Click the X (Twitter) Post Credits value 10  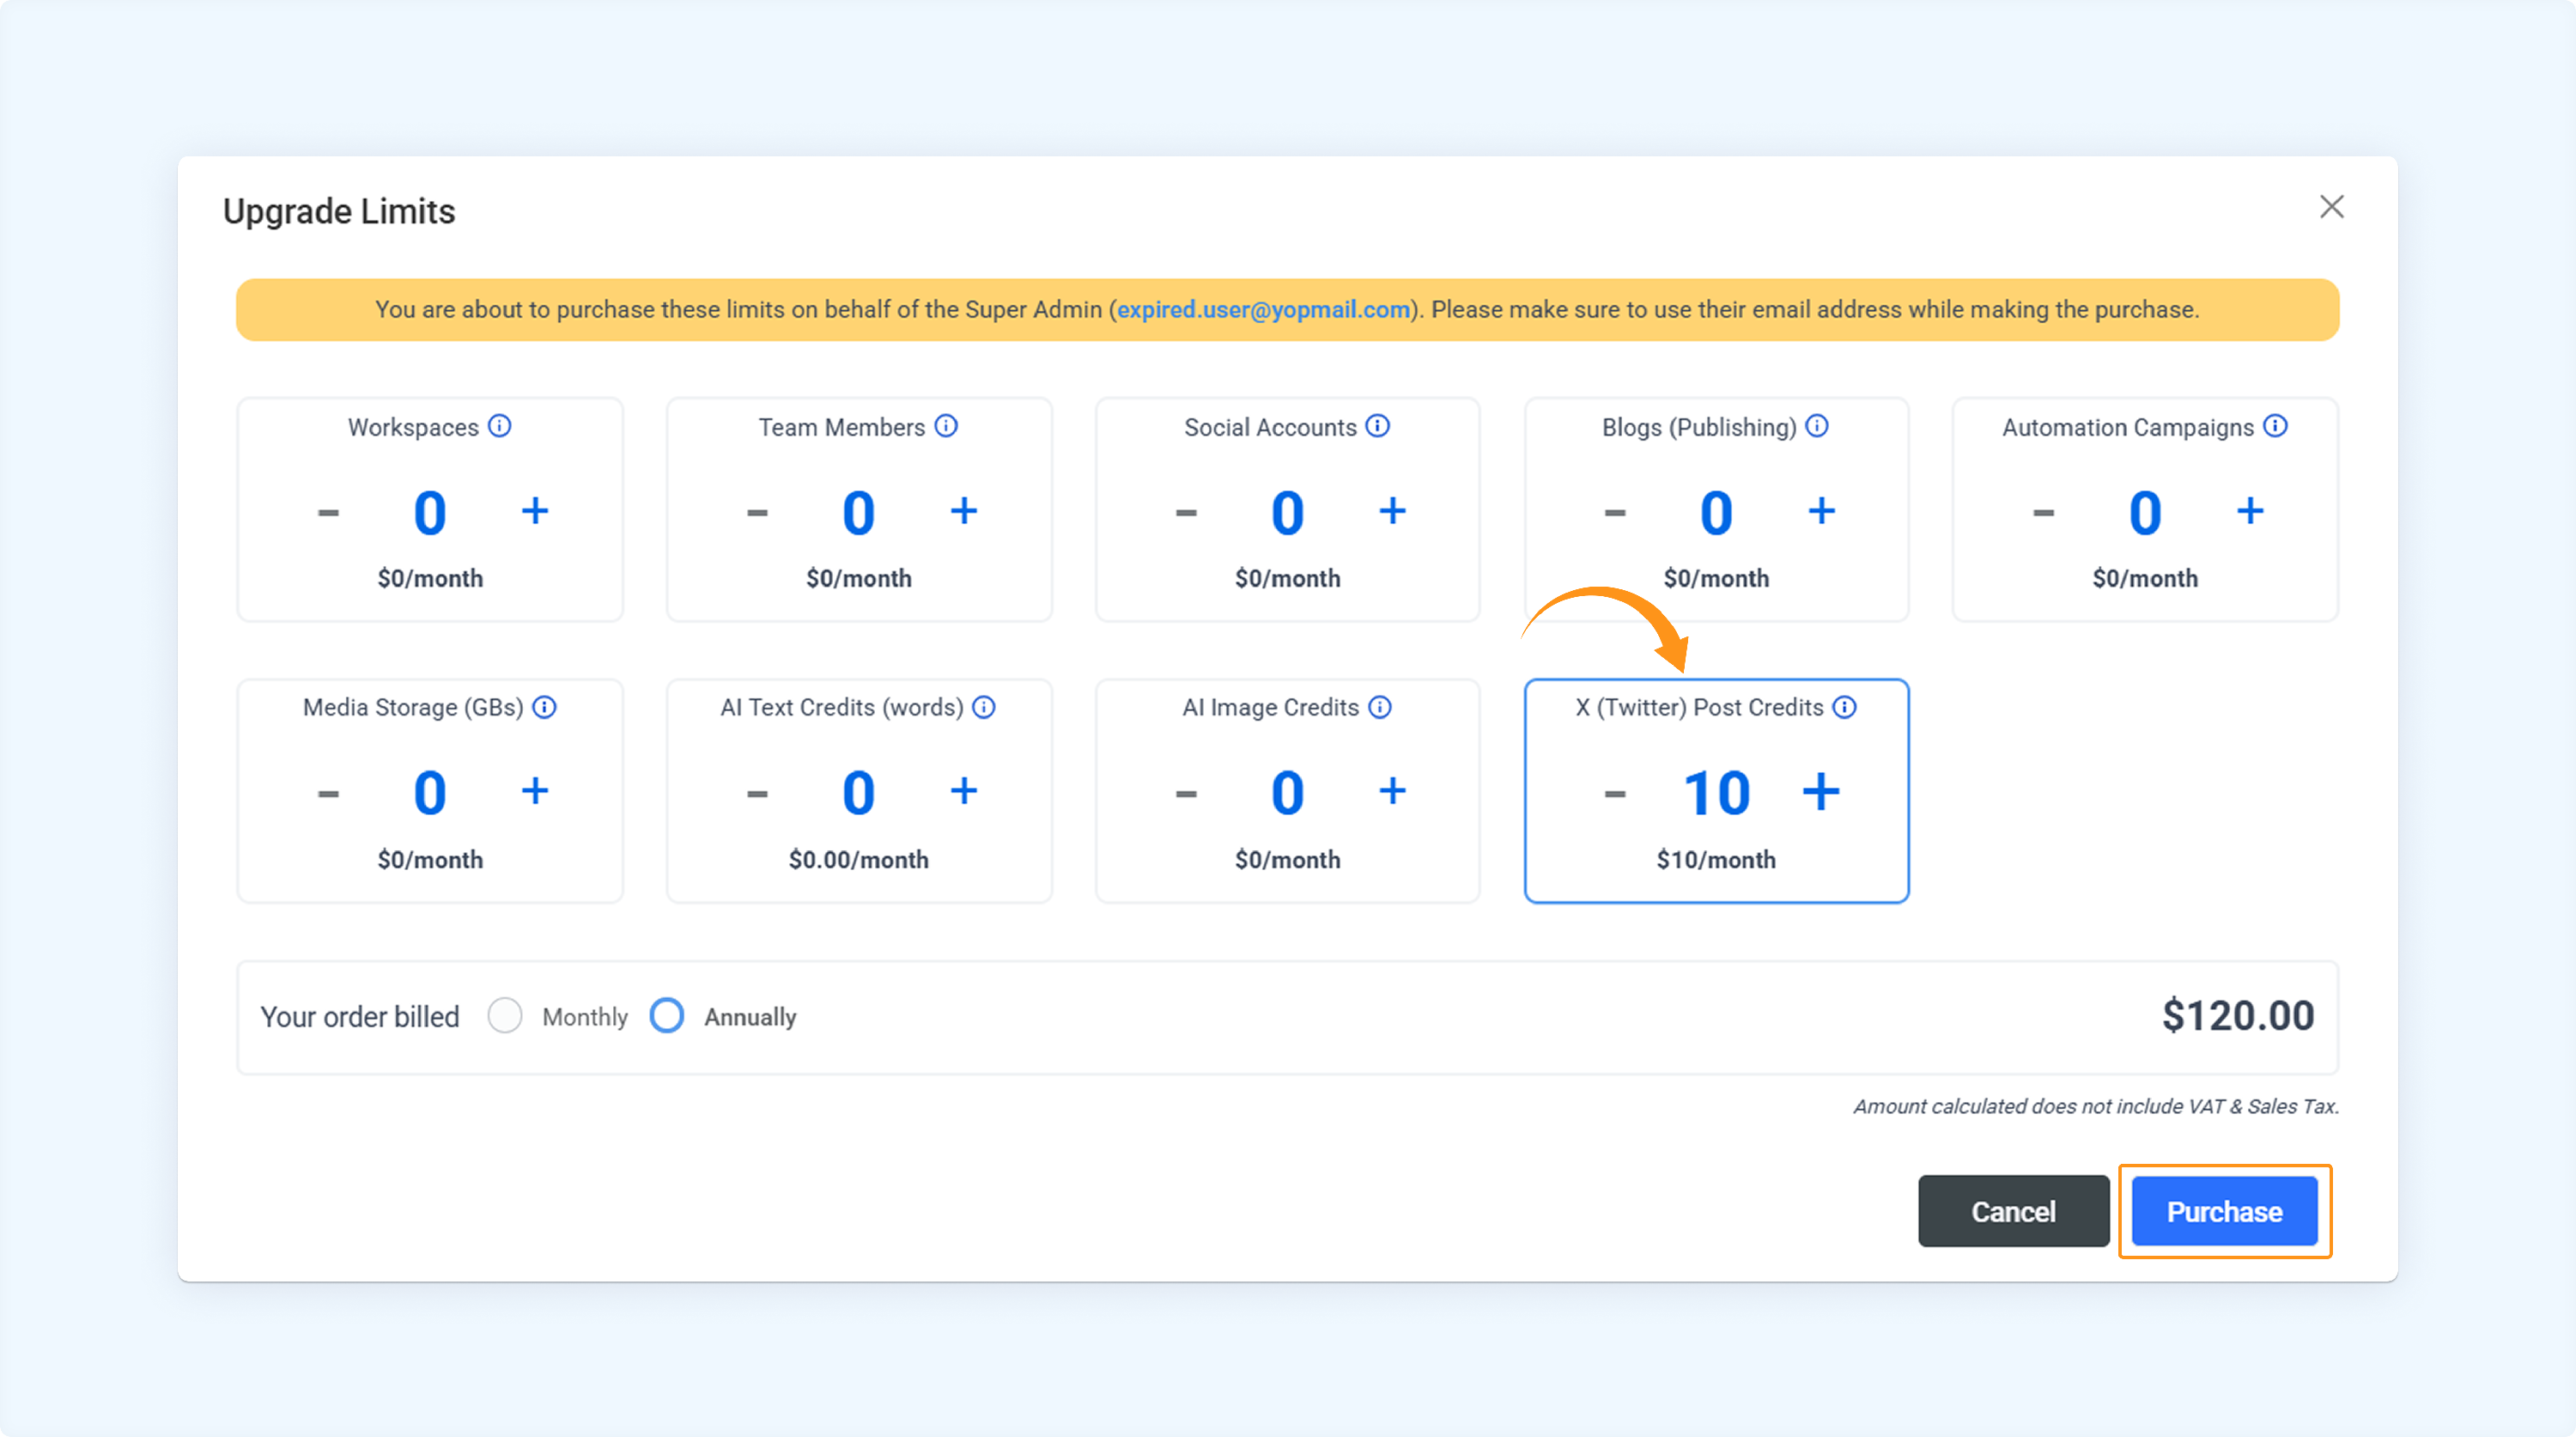[1716, 794]
